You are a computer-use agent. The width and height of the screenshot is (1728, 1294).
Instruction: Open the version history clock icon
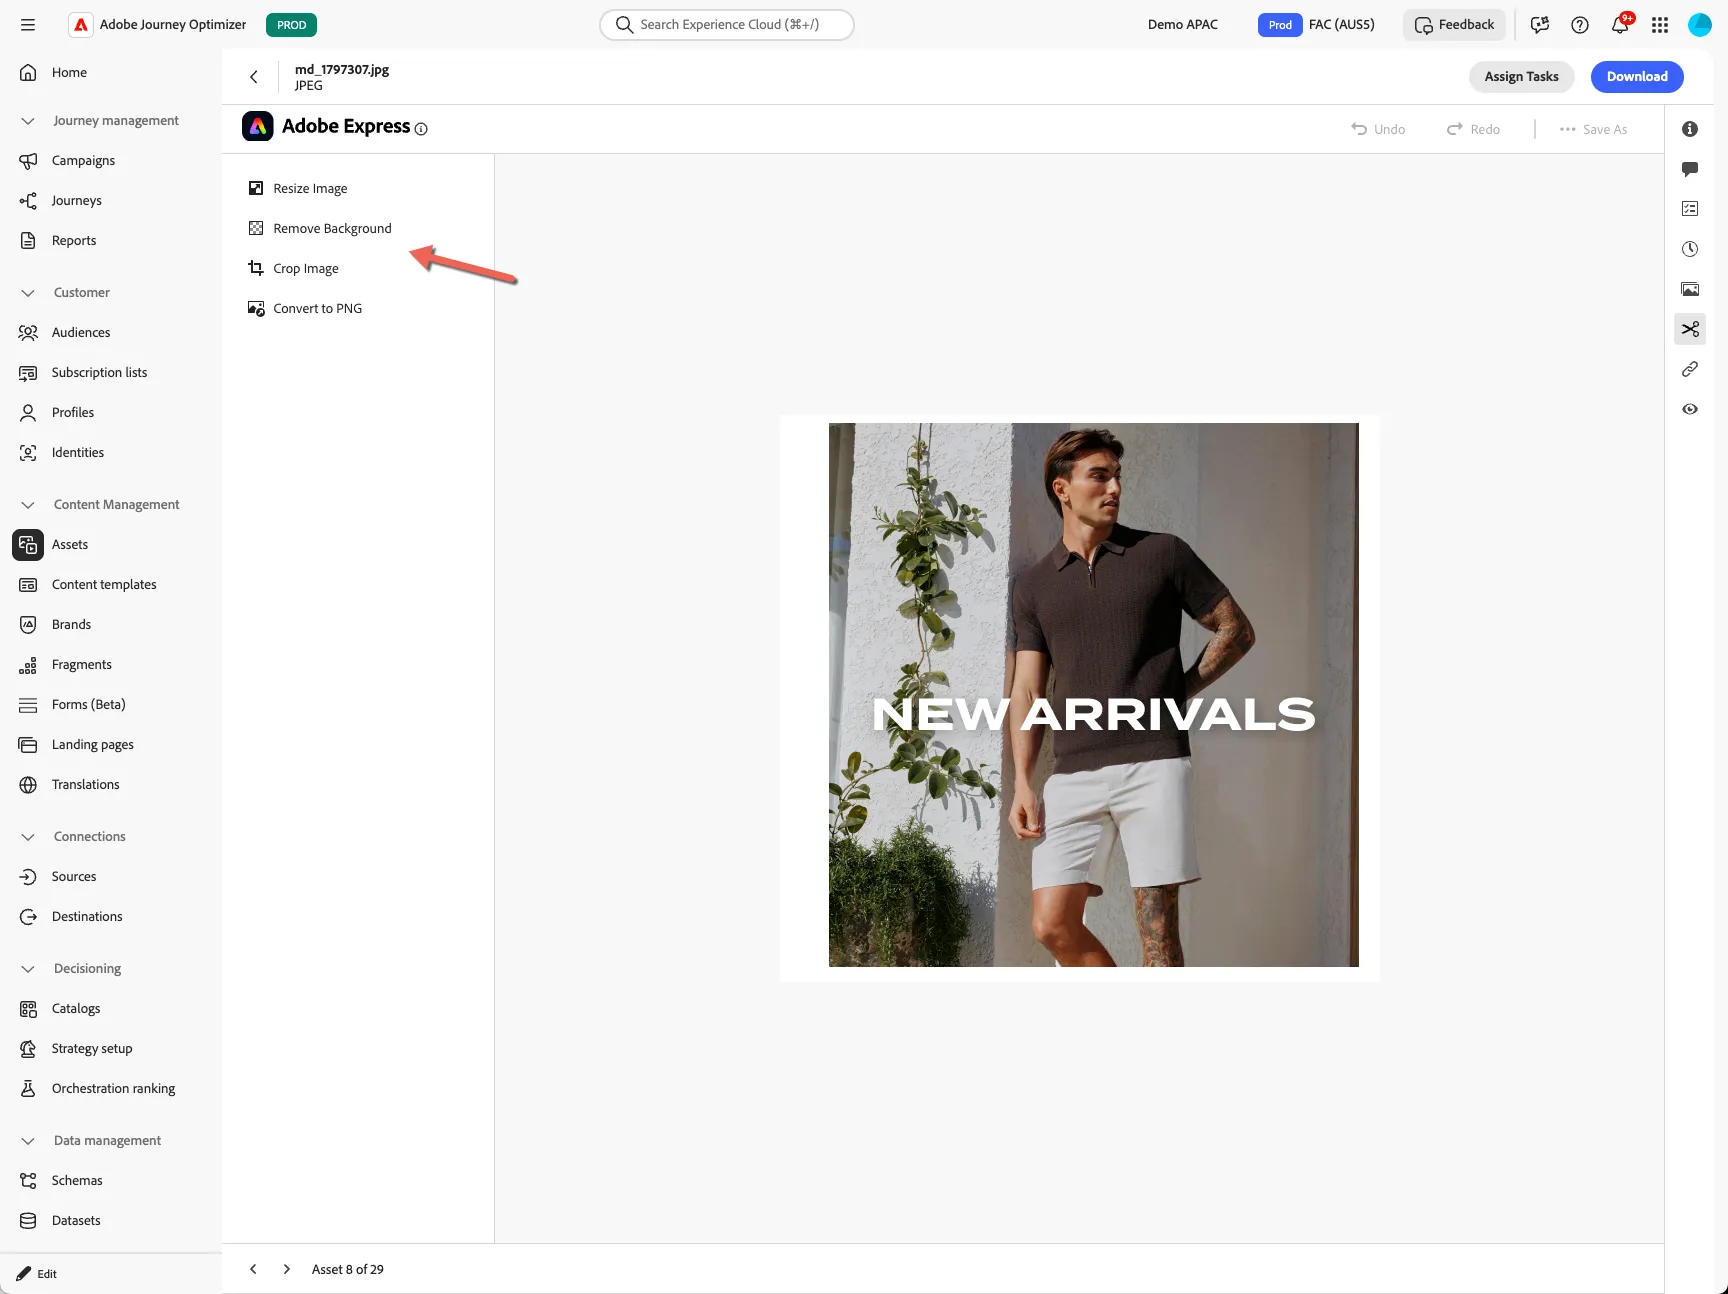click(x=1690, y=249)
